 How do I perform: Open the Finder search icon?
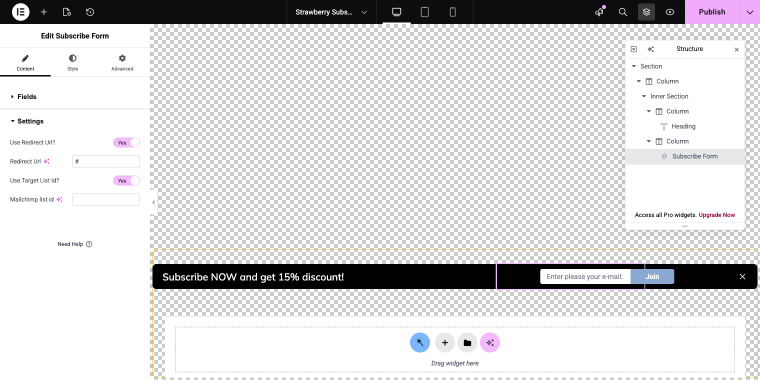click(623, 12)
